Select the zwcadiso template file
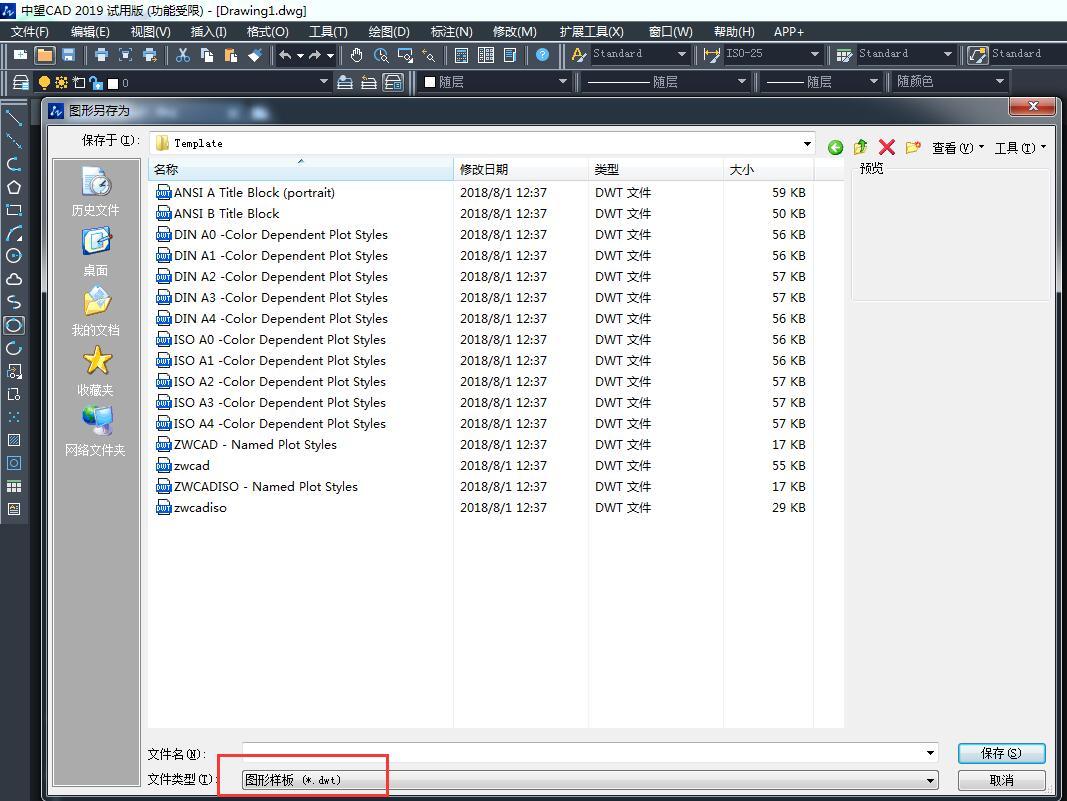This screenshot has height=801, width=1067. click(200, 508)
